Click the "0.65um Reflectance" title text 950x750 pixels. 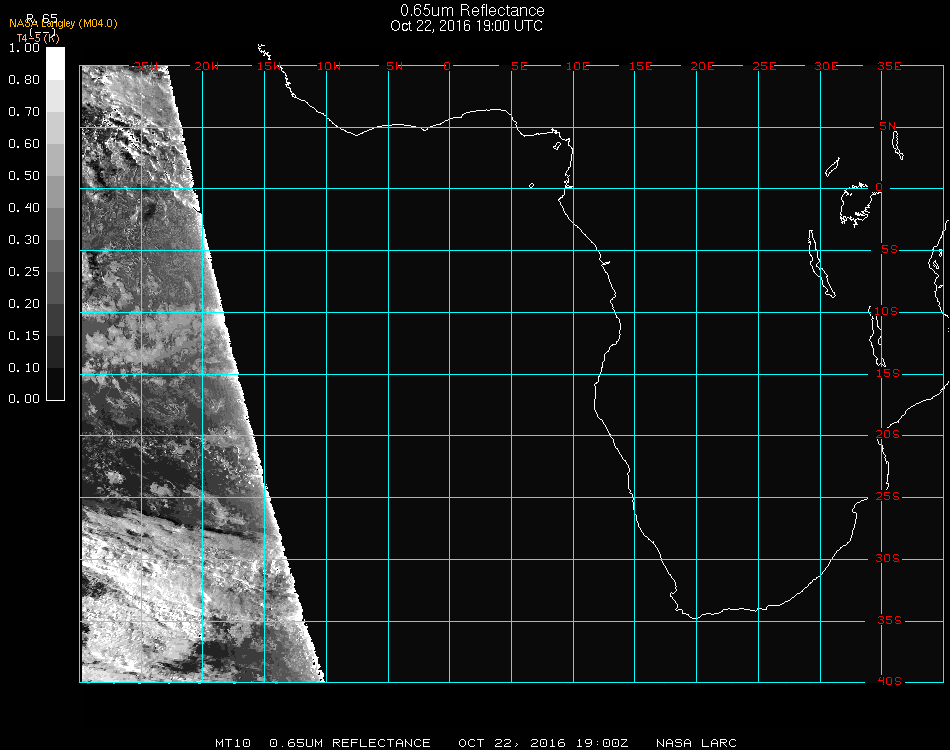(x=472, y=10)
